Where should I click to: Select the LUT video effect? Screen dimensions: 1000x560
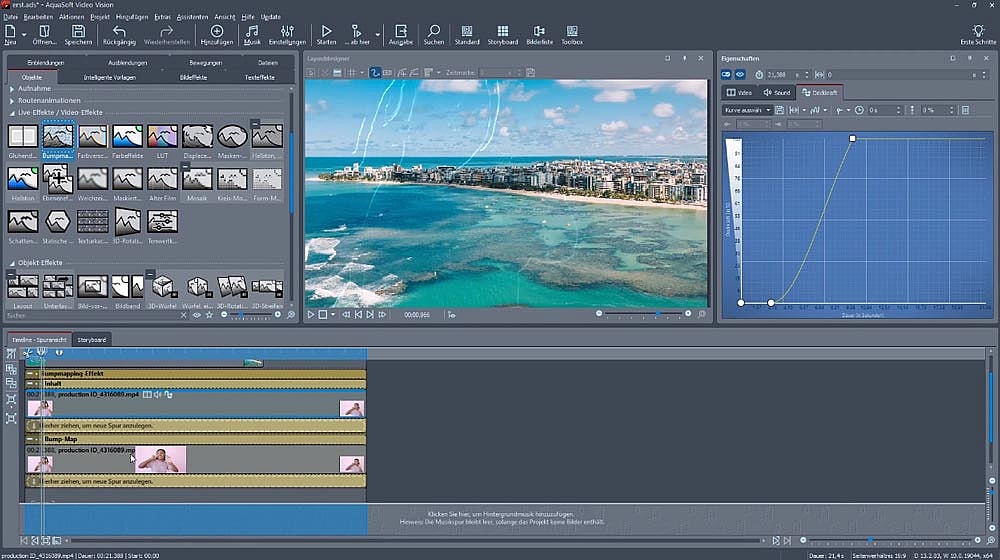162,138
